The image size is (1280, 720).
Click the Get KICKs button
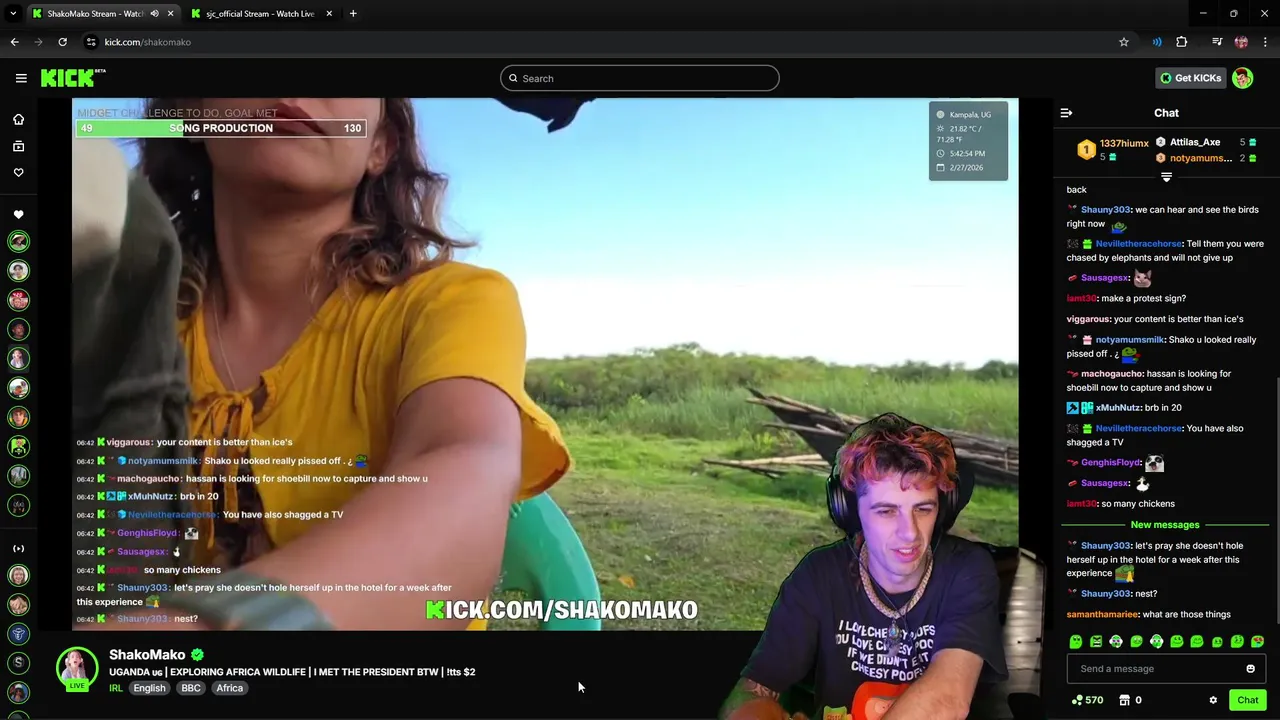click(x=1190, y=78)
